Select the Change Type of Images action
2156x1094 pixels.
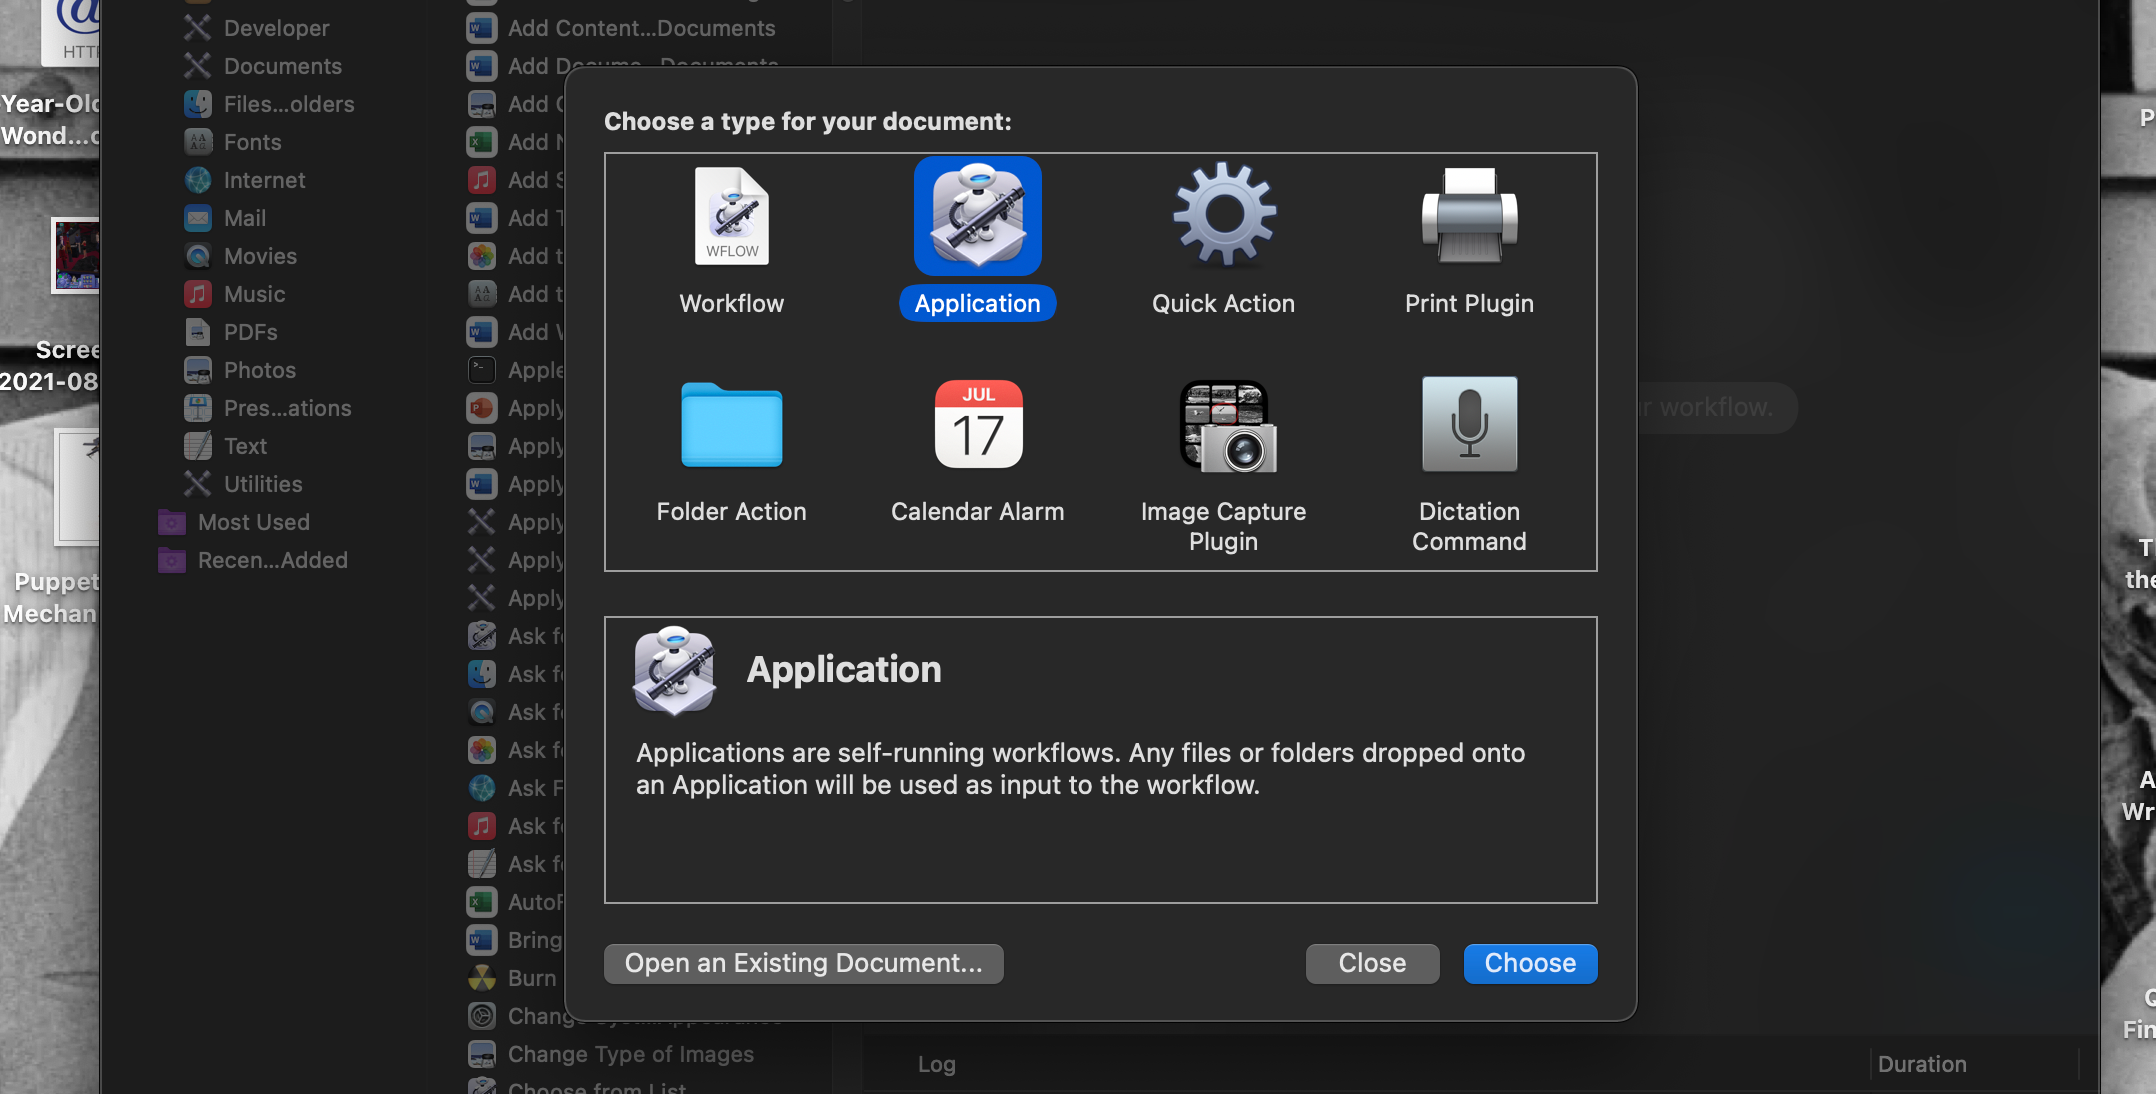[x=630, y=1054]
